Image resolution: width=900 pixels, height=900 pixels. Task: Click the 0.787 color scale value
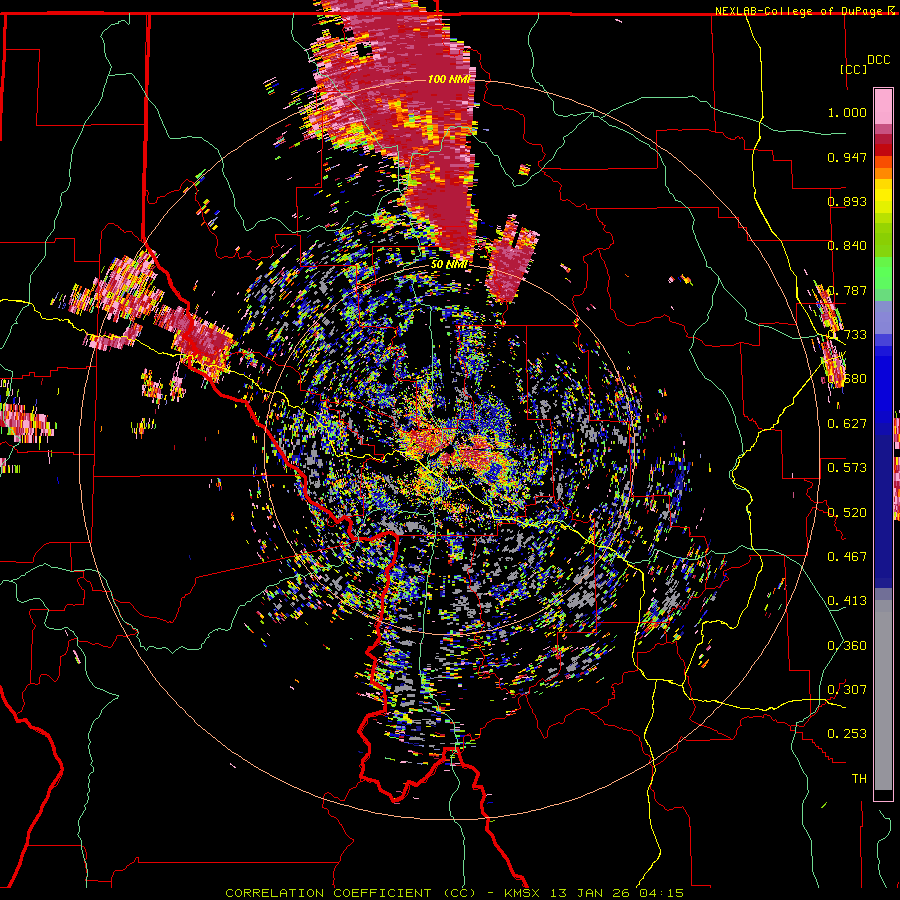[x=847, y=290]
